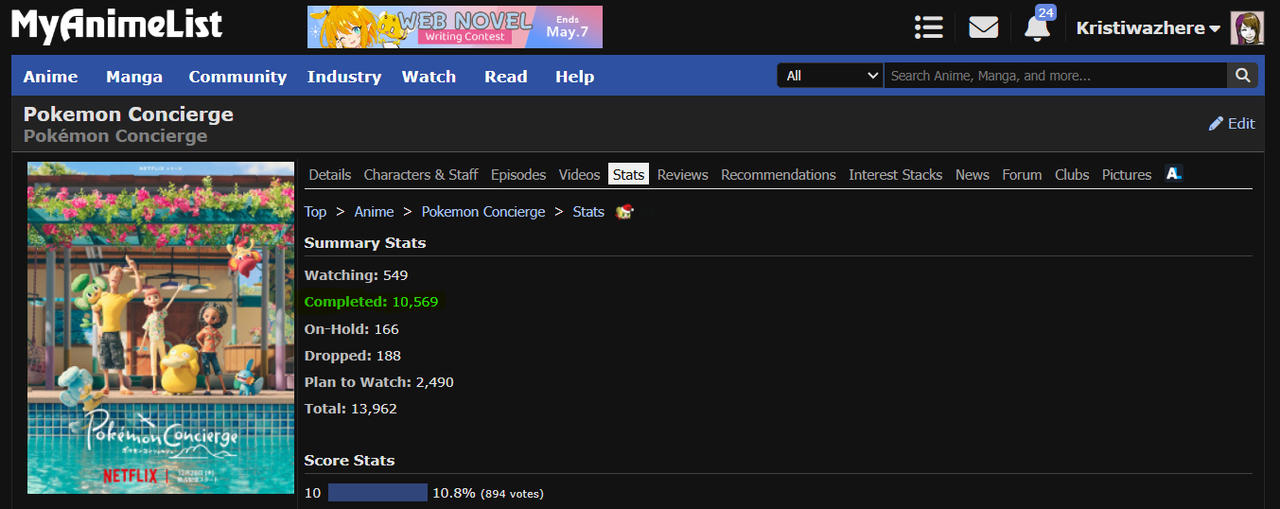Switch to the News tab
This screenshot has height=509, width=1280.
[972, 174]
